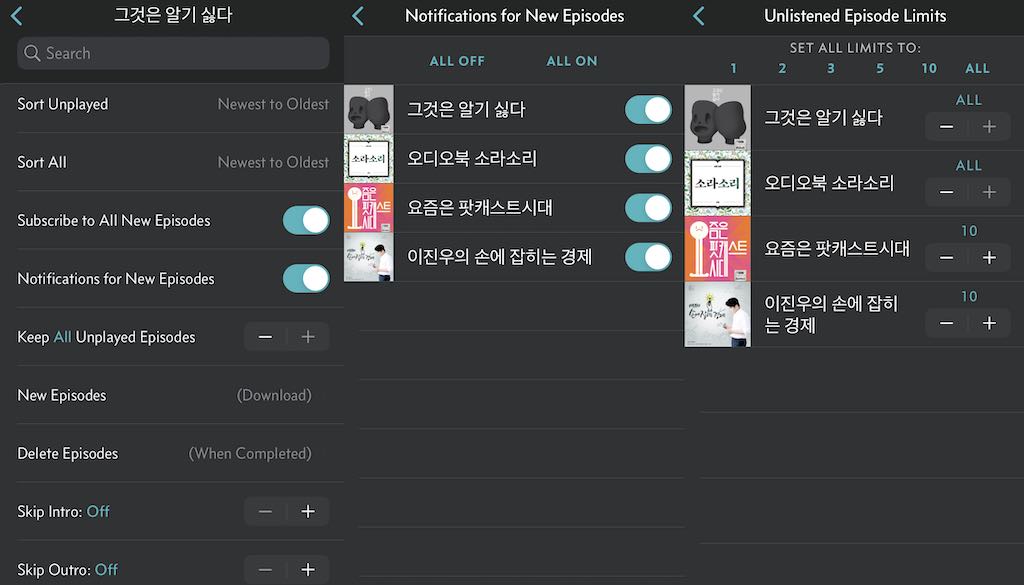
Task: Open Sort Unplayed Newest to Oldest option
Action: pos(173,104)
